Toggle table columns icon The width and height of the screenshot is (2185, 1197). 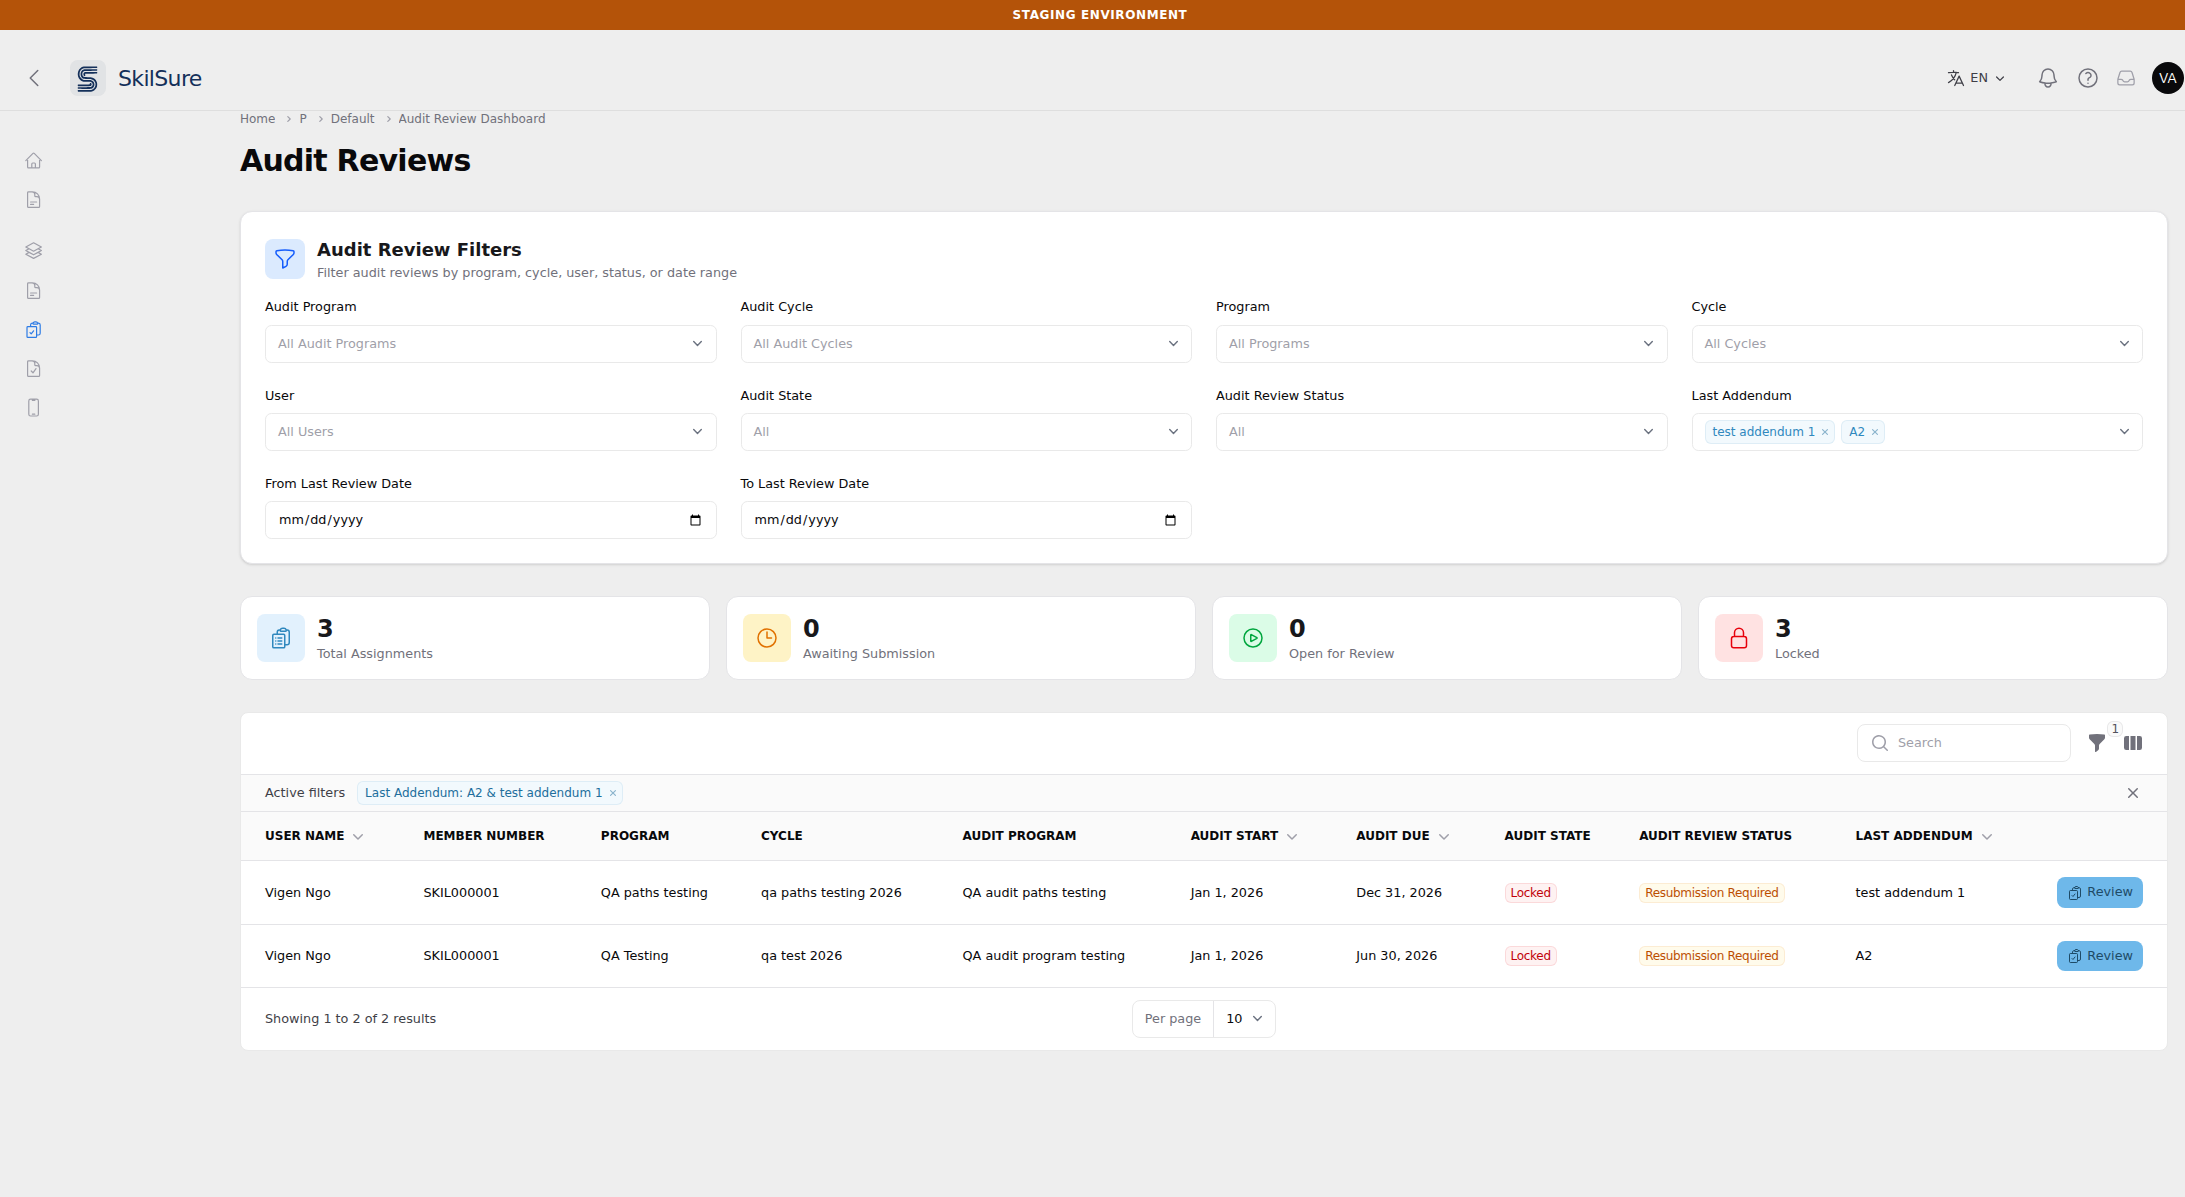(x=2133, y=743)
